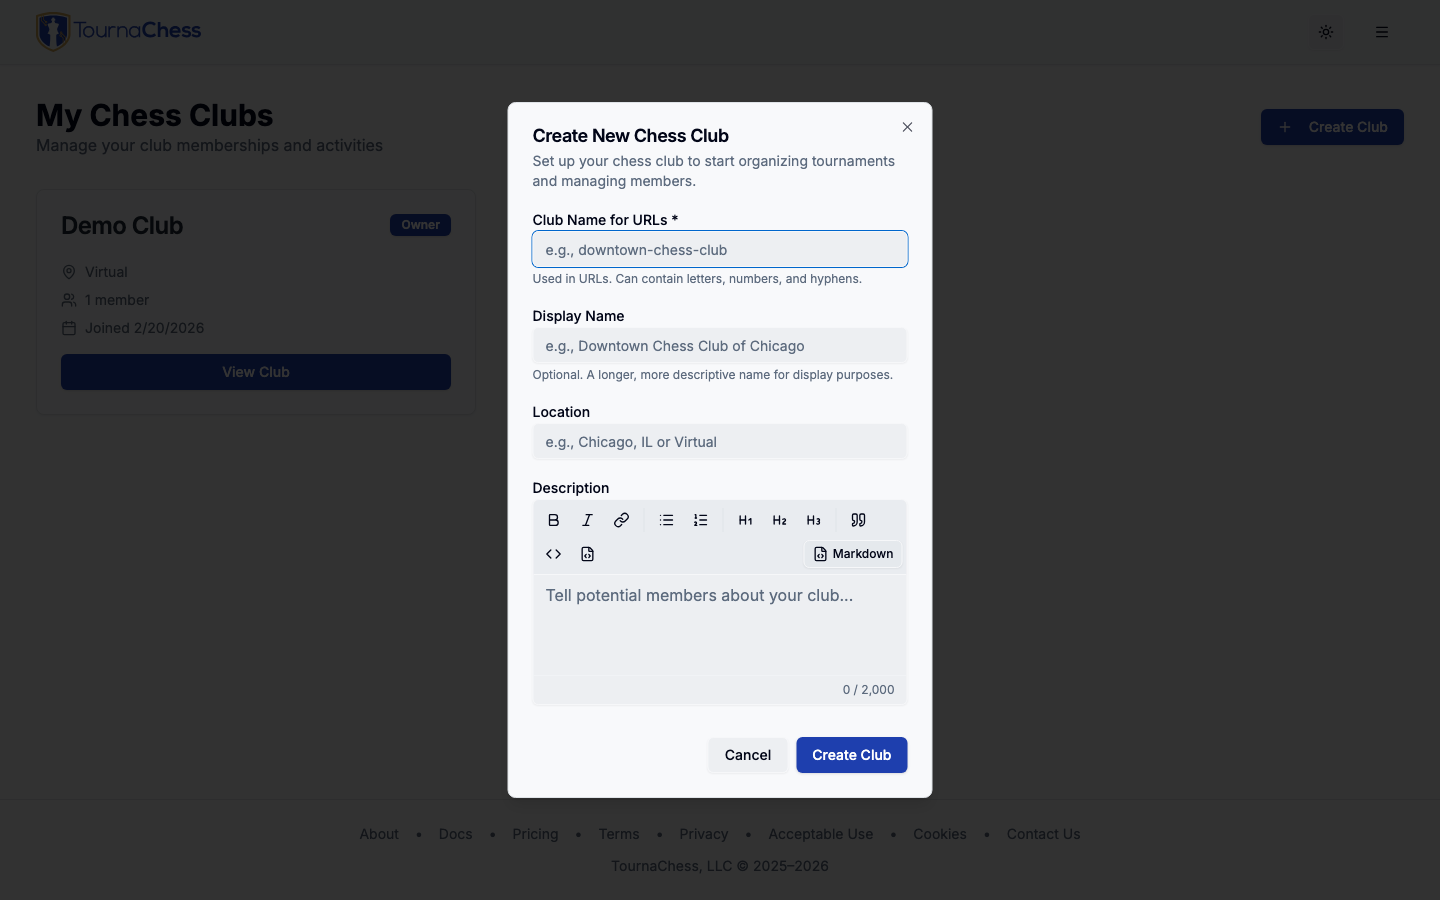This screenshot has width=1440, height=900.
Task: Start a bulleted list in description
Action: click(667, 520)
